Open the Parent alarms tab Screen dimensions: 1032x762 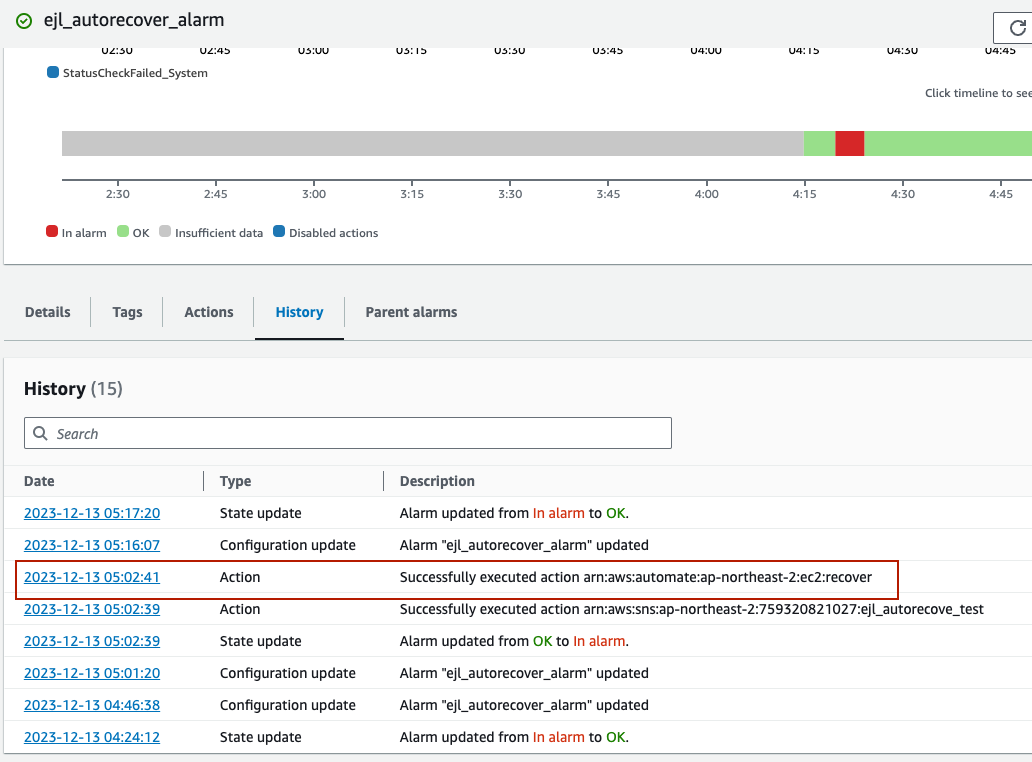pyautogui.click(x=411, y=312)
